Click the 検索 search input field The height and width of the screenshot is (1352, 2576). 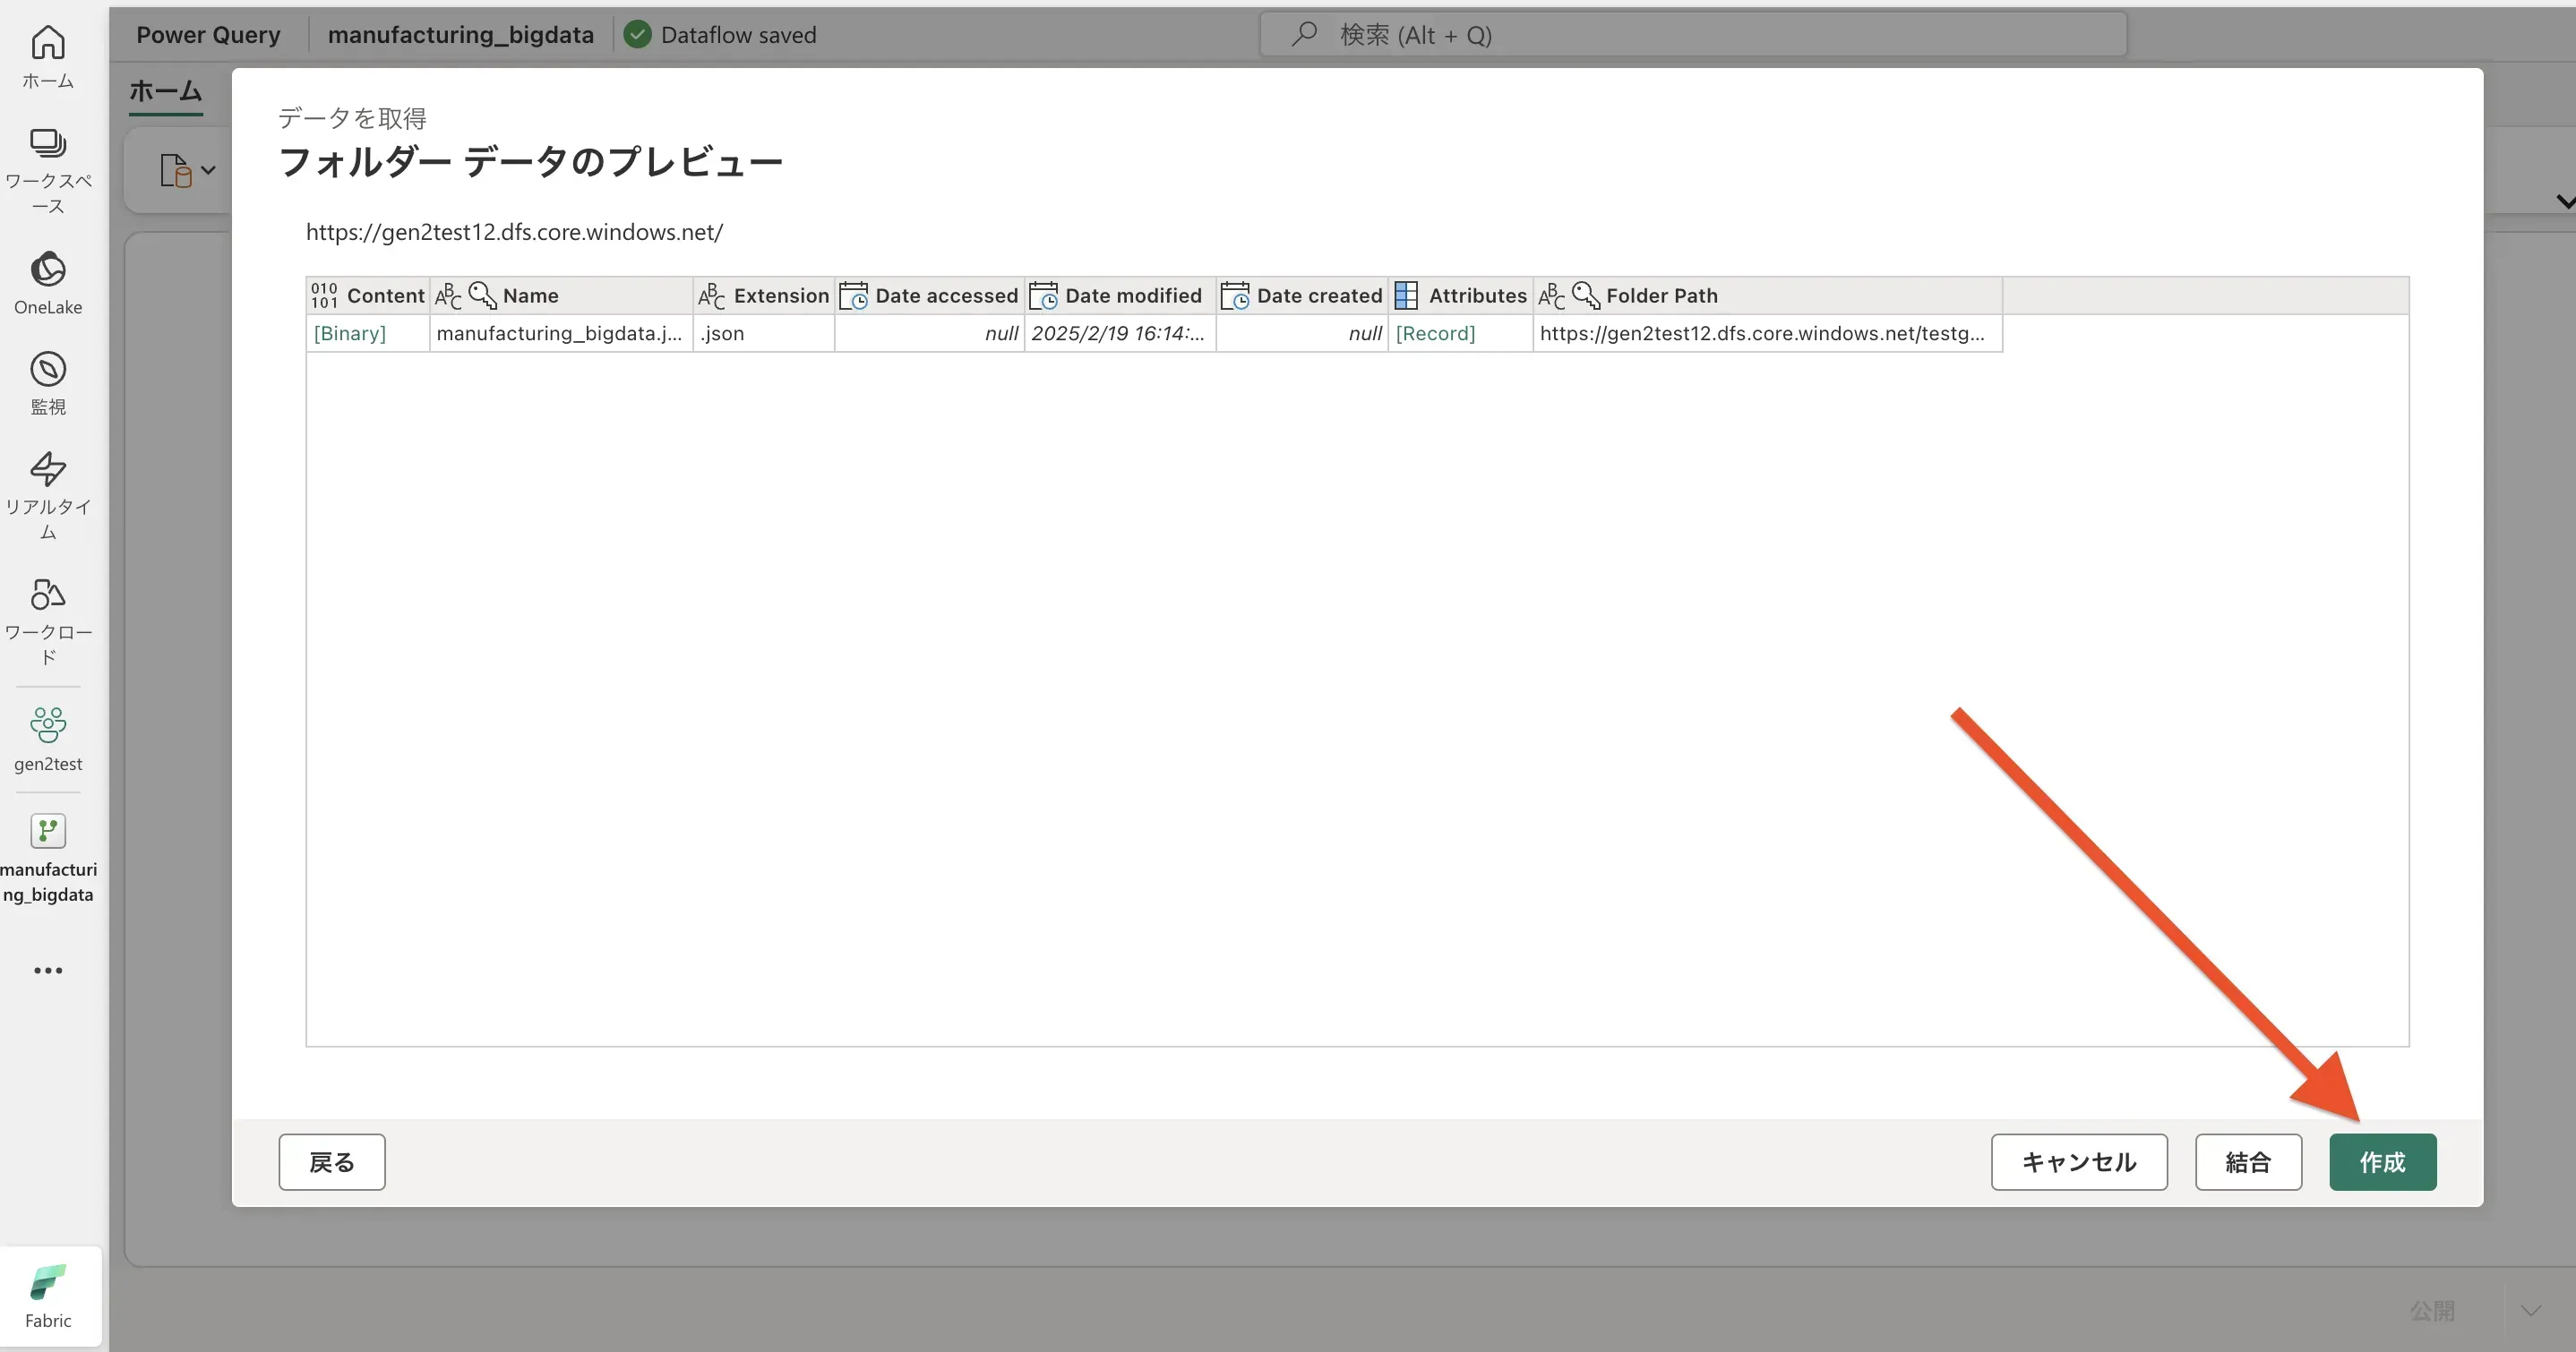pyautogui.click(x=1692, y=35)
